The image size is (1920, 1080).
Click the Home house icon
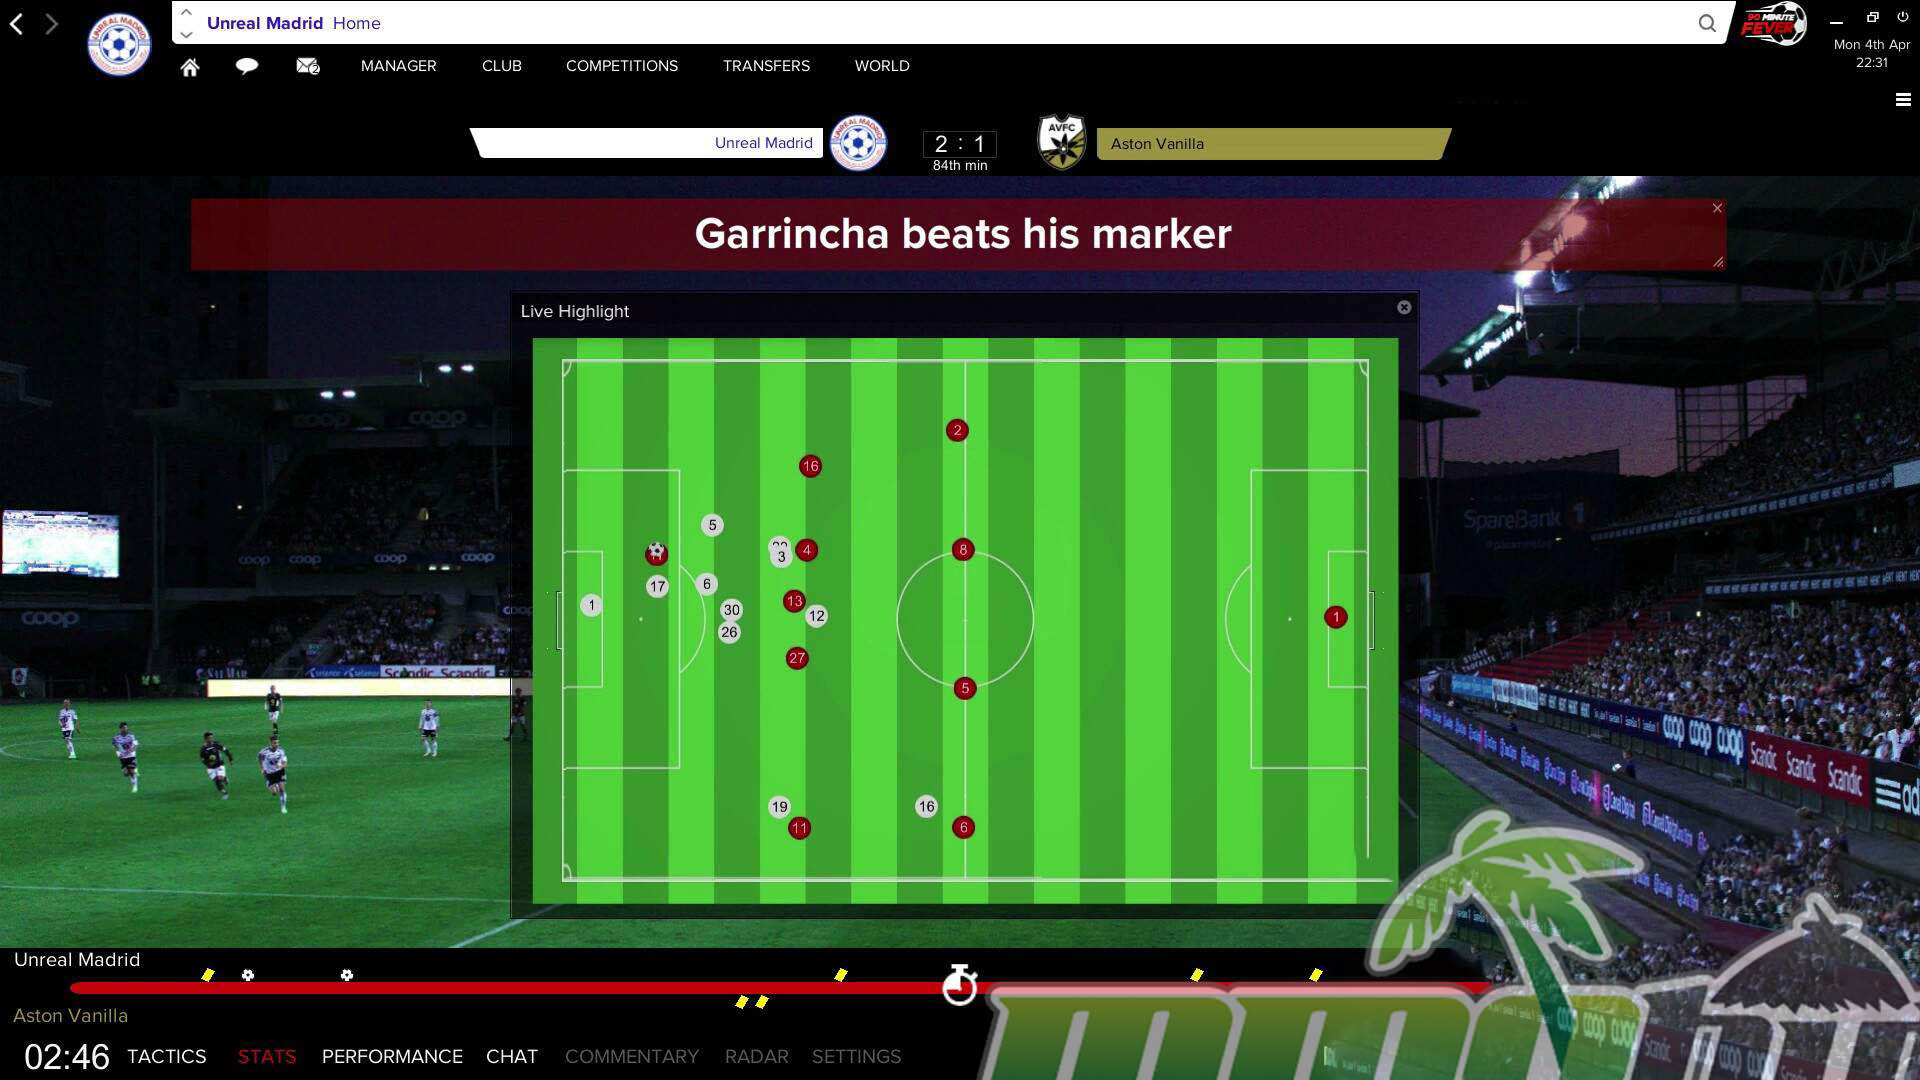[x=190, y=67]
